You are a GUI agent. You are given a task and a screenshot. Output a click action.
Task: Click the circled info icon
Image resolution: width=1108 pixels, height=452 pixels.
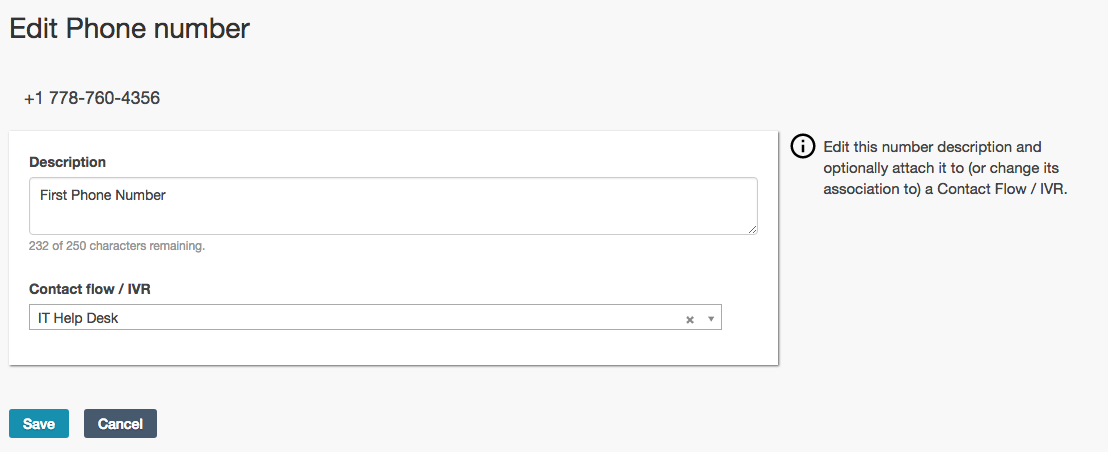(802, 147)
